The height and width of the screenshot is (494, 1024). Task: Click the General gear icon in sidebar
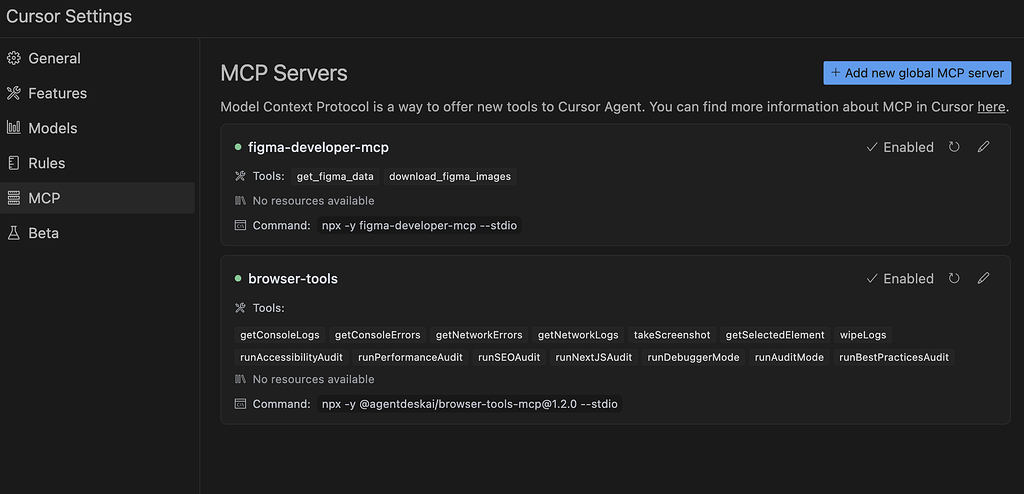click(14, 58)
